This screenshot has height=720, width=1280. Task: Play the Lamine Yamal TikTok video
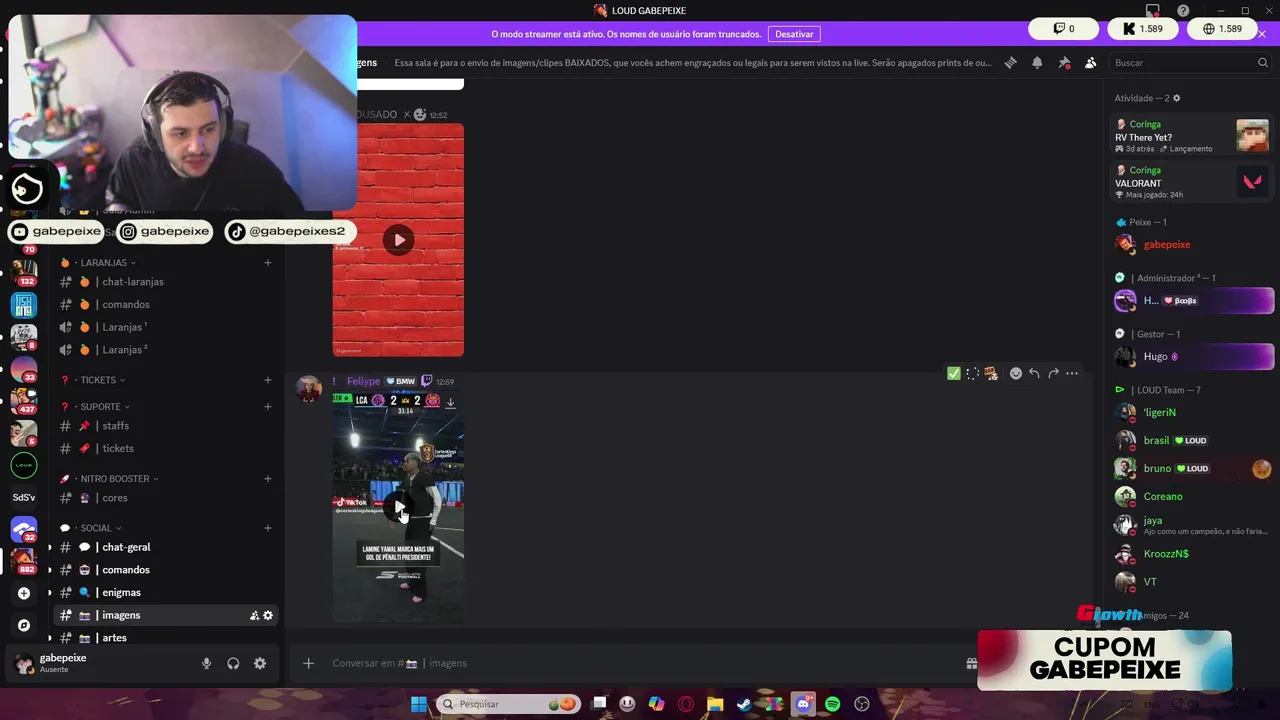(x=398, y=507)
